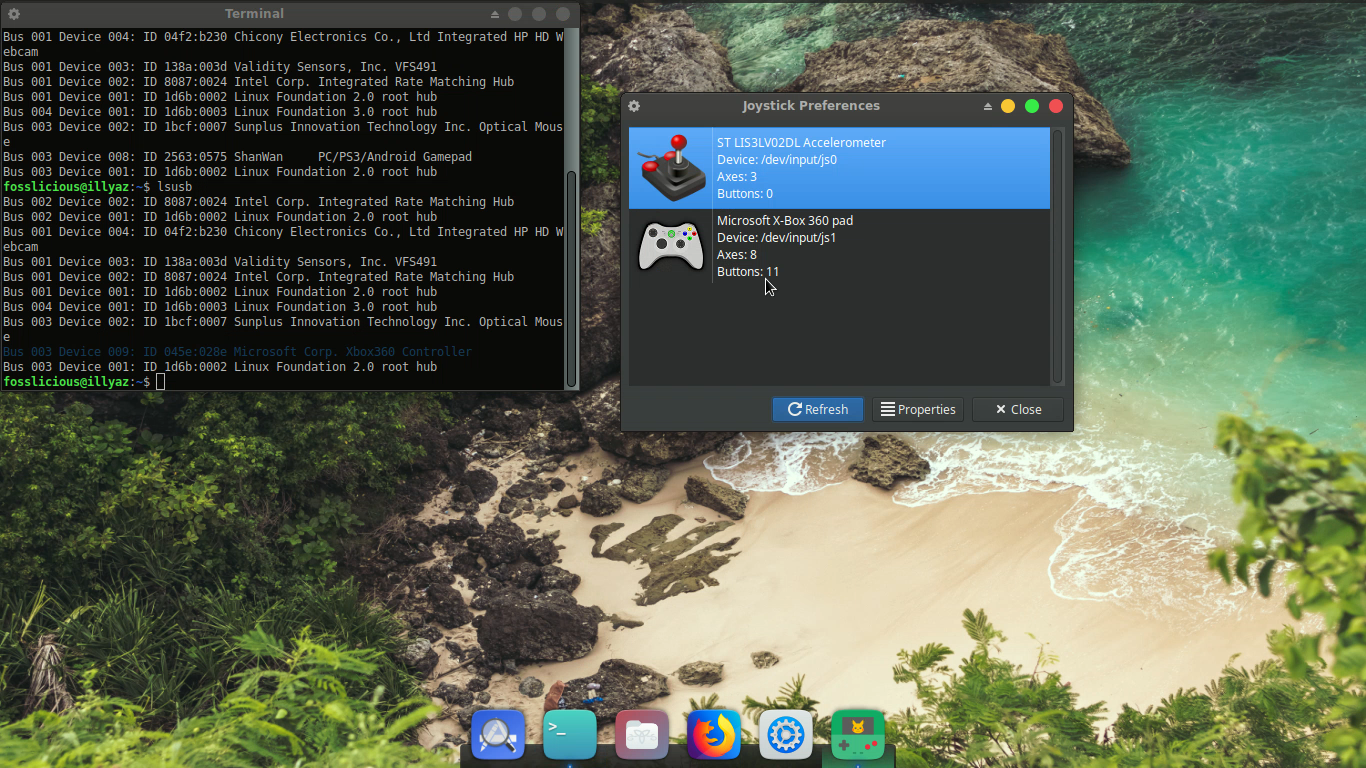Image resolution: width=1366 pixels, height=768 pixels.
Task: Open the terminal icon in the dock
Action: pyautogui.click(x=570, y=736)
